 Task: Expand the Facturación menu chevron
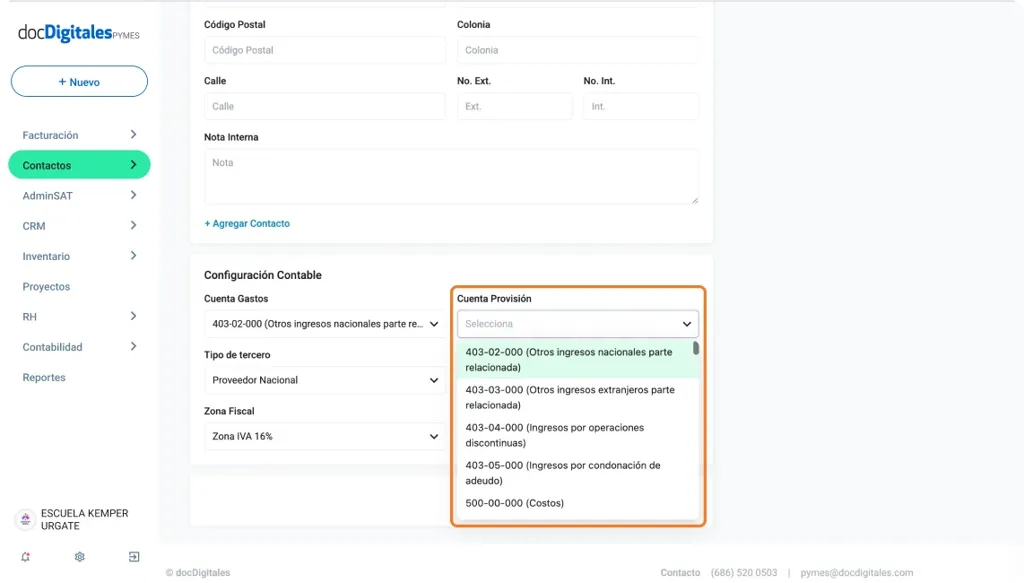[133, 135]
